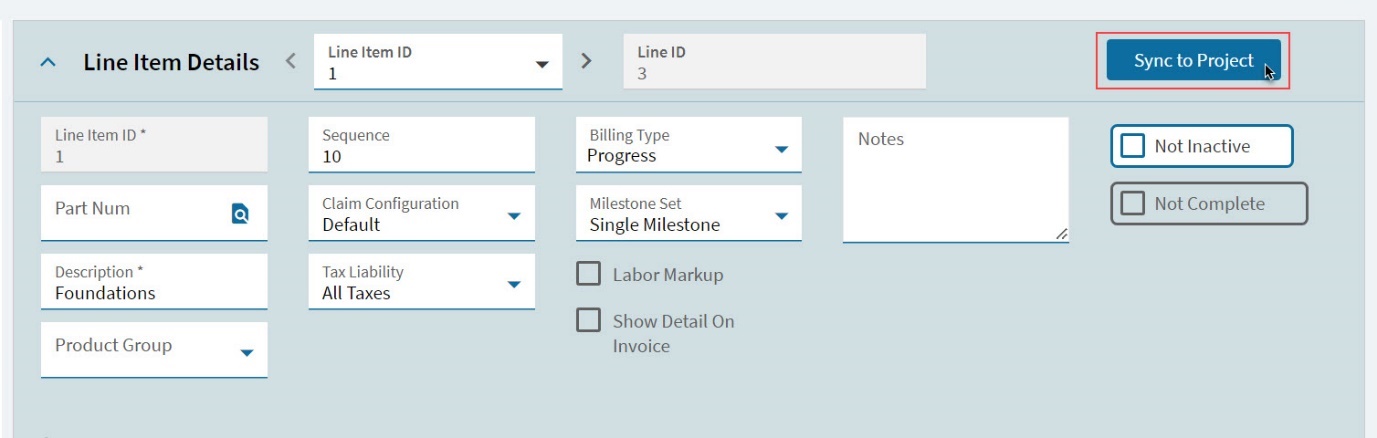The image size is (1377, 438).
Task: Click into the Notes text area
Action: coord(956,180)
